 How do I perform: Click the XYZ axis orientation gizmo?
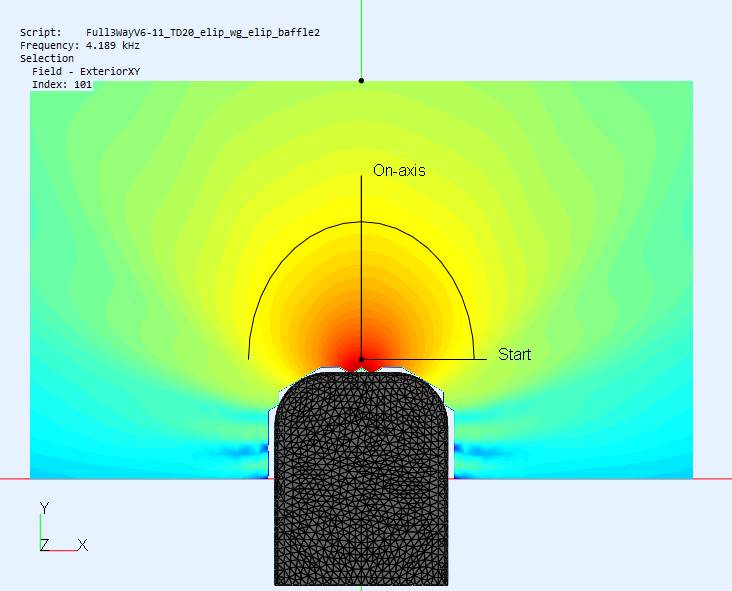(x=63, y=527)
